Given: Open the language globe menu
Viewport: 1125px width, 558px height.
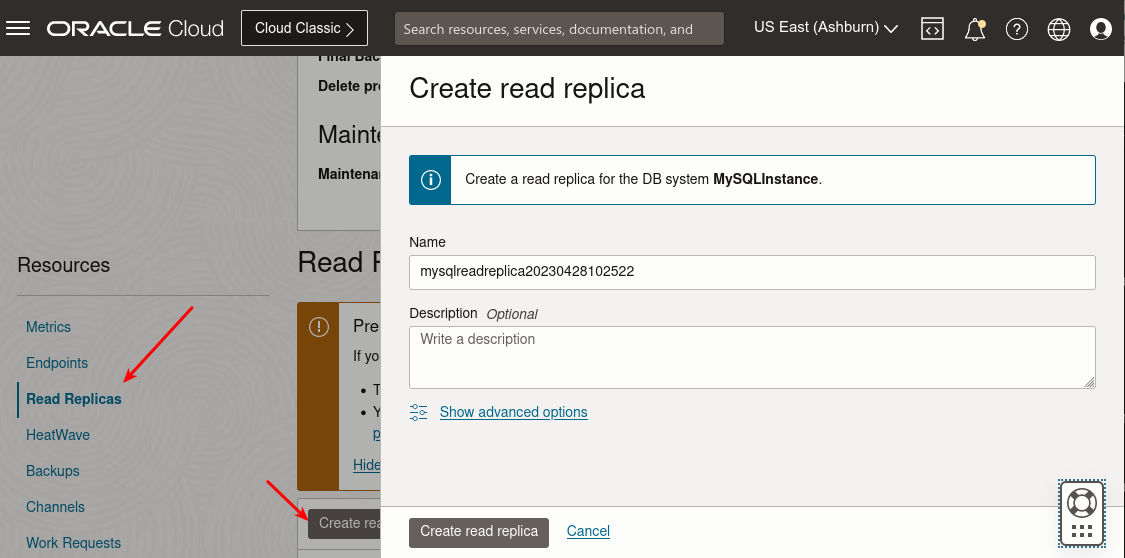Looking at the screenshot, I should click(1058, 29).
